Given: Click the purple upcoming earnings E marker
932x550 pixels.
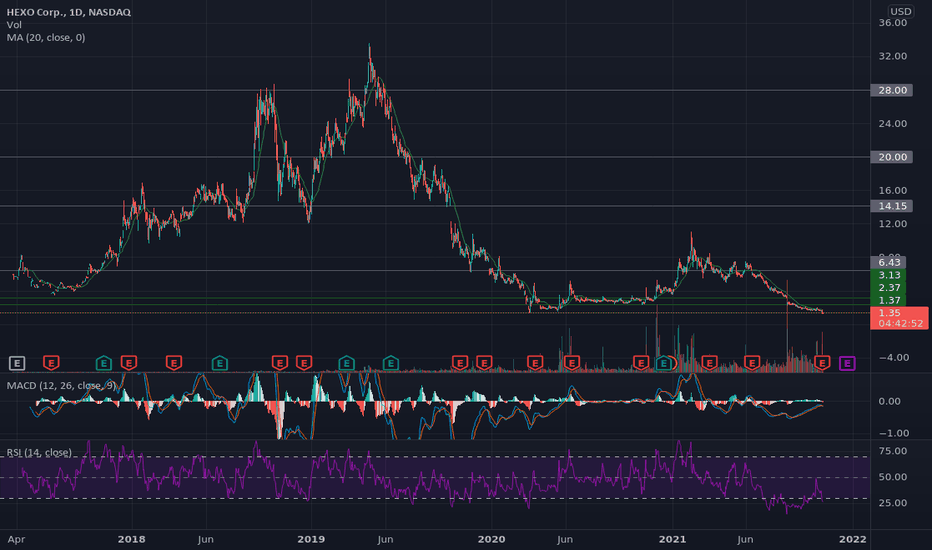Looking at the screenshot, I should click(x=847, y=363).
